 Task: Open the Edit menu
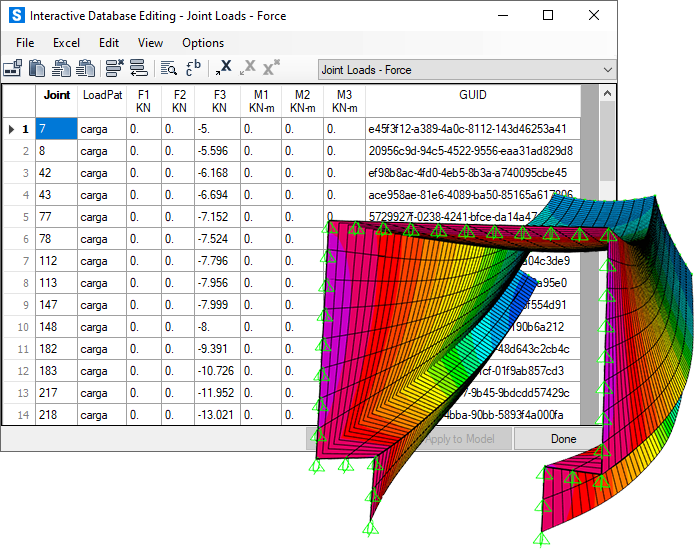[109, 43]
